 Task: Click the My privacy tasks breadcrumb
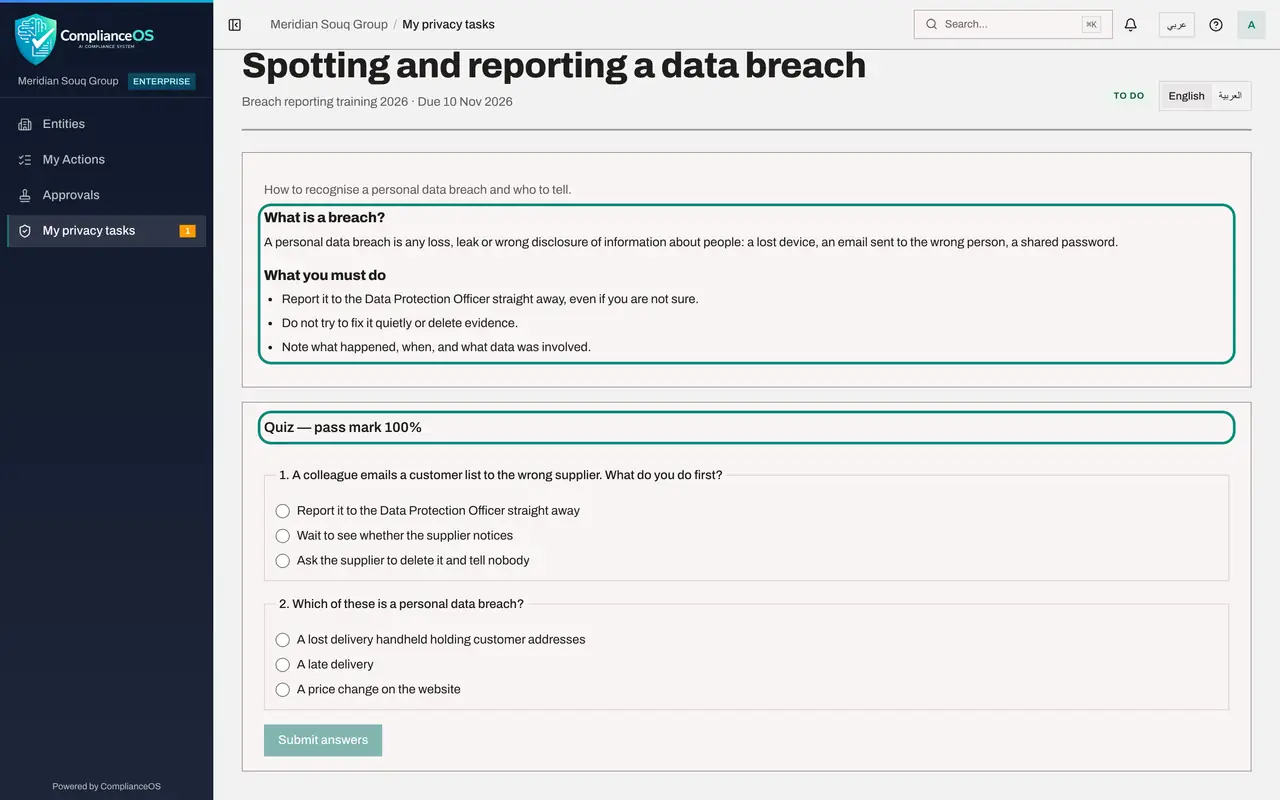tap(448, 24)
